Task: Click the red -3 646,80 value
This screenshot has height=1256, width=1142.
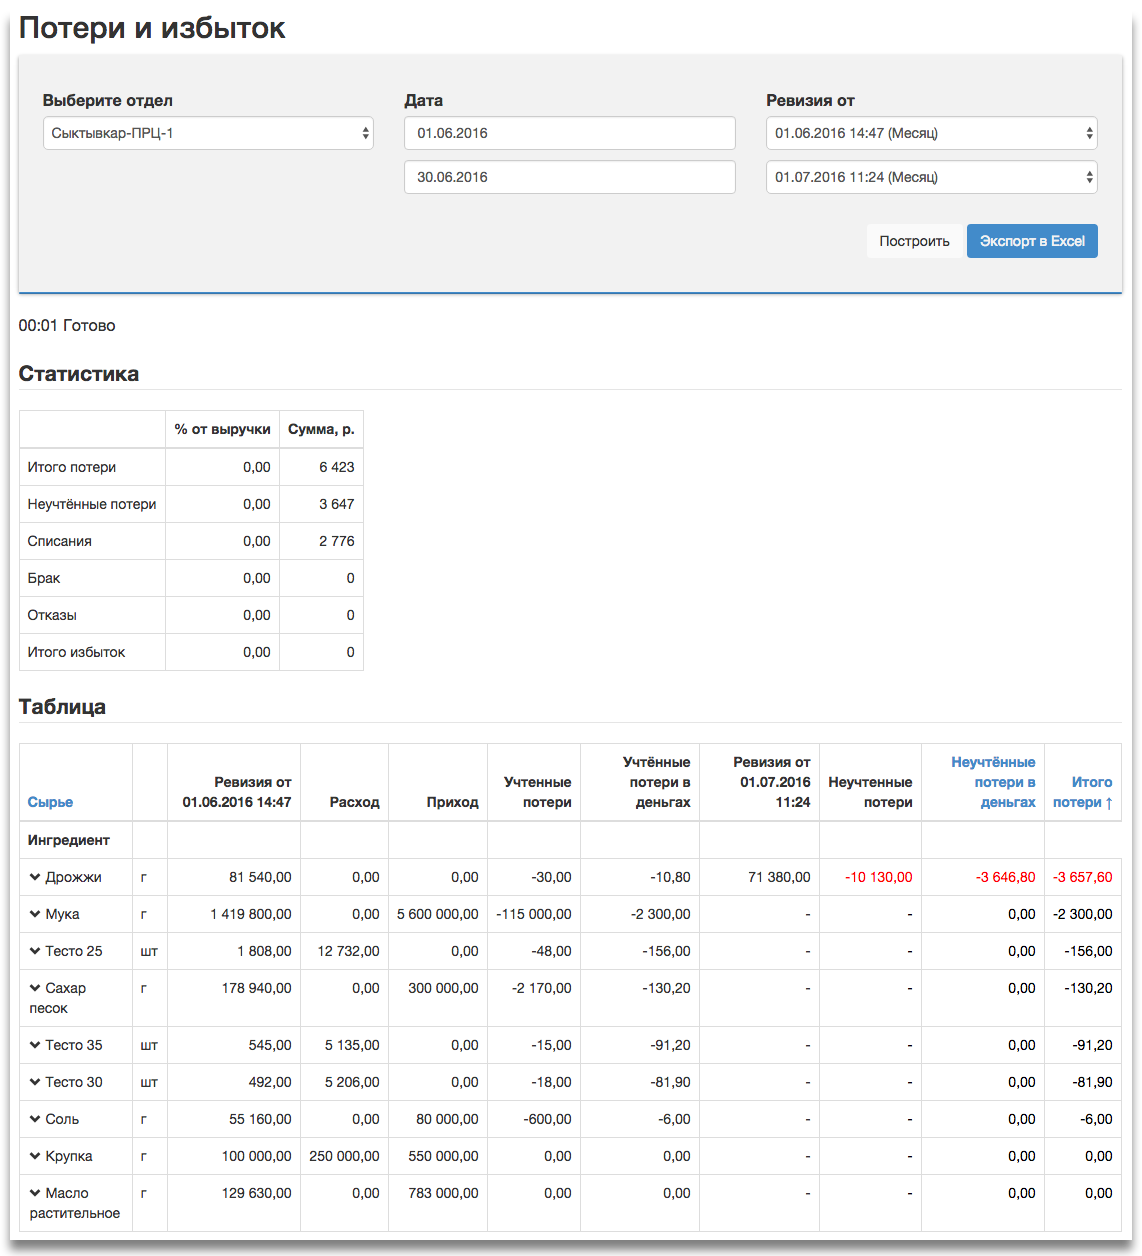Action: point(1006,877)
